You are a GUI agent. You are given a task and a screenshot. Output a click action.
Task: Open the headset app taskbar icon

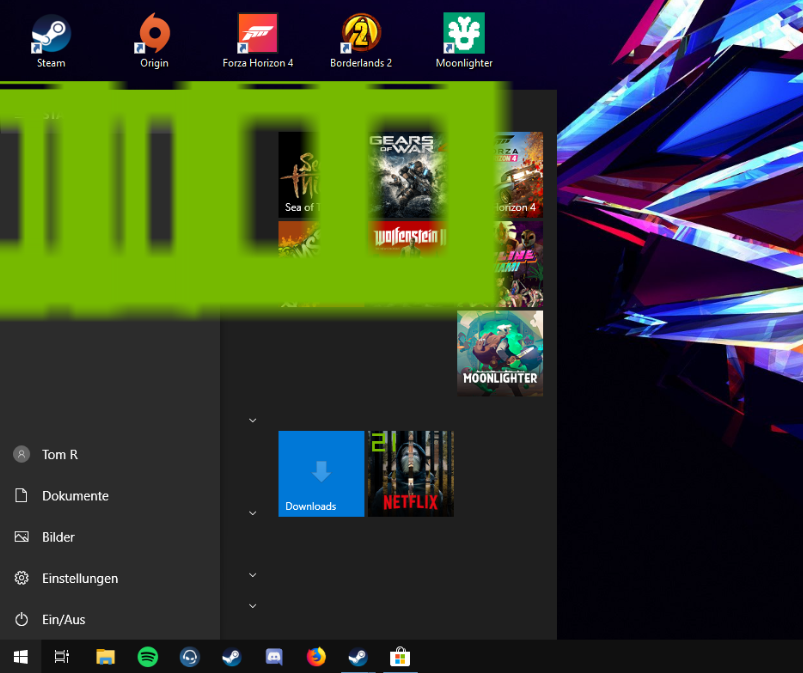189,657
